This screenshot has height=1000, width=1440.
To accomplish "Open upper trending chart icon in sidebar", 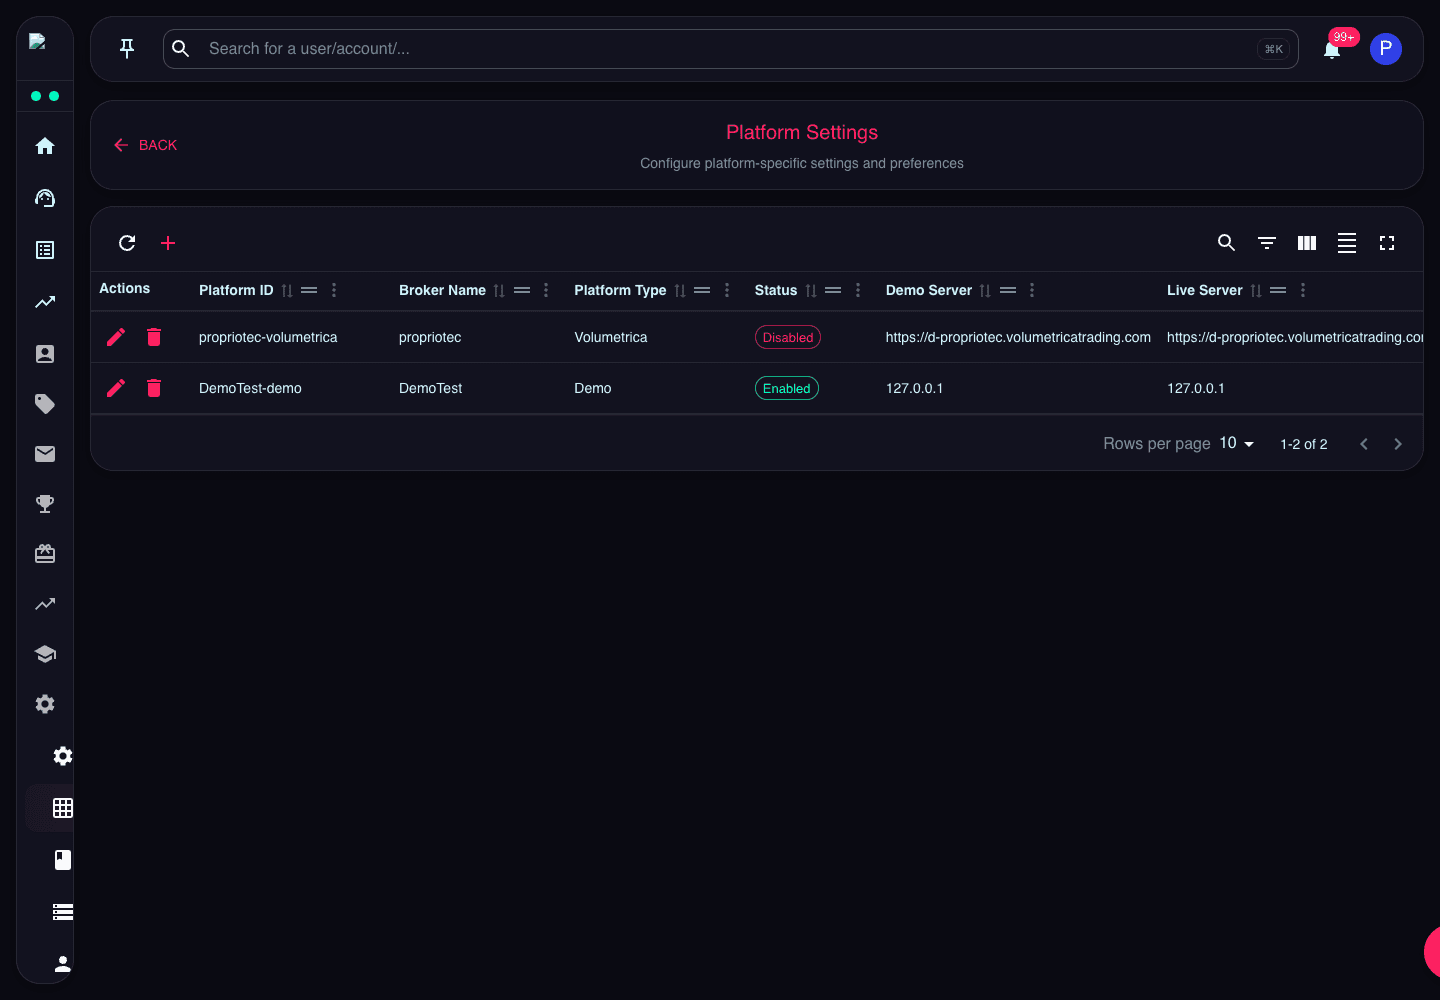I will click(x=45, y=302).
